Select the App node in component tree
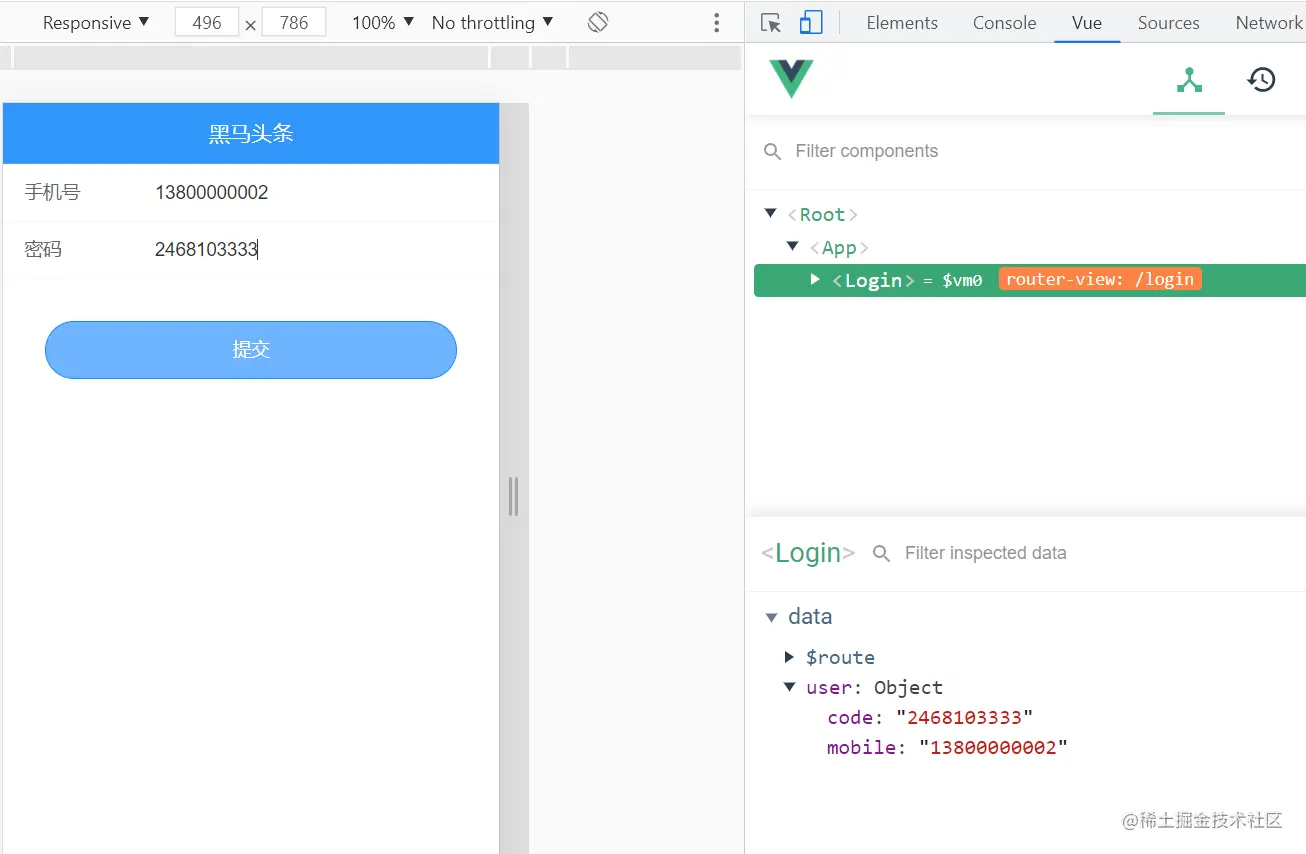This screenshot has height=854, width=1306. pos(839,247)
